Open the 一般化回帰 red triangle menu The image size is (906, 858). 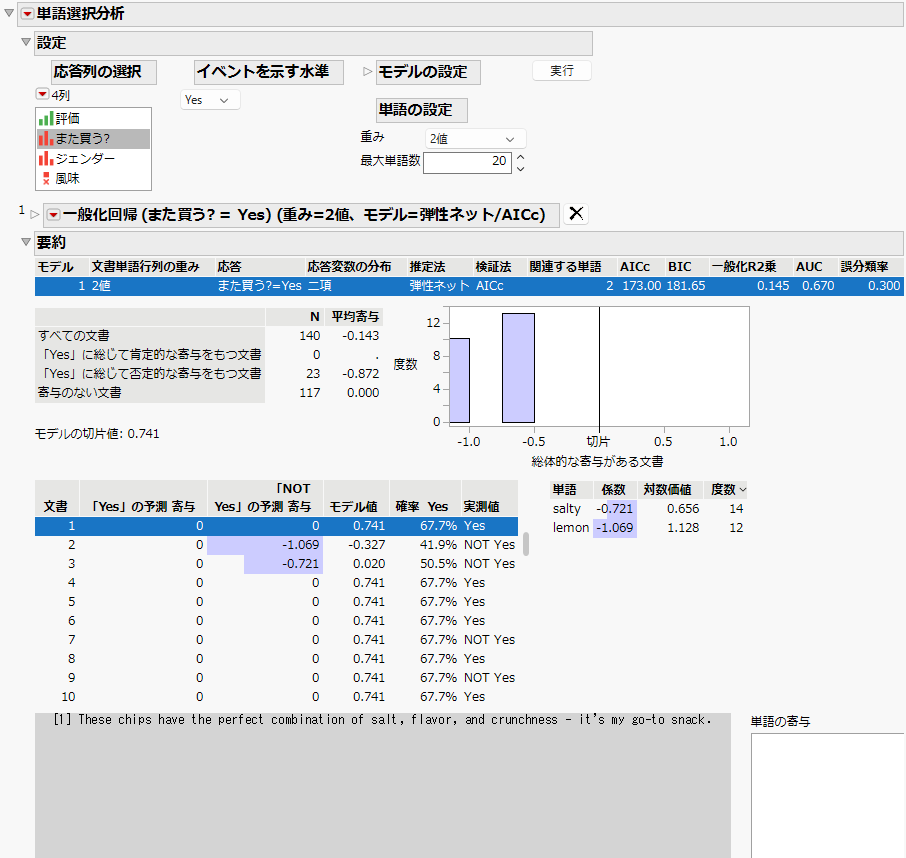tap(53, 215)
